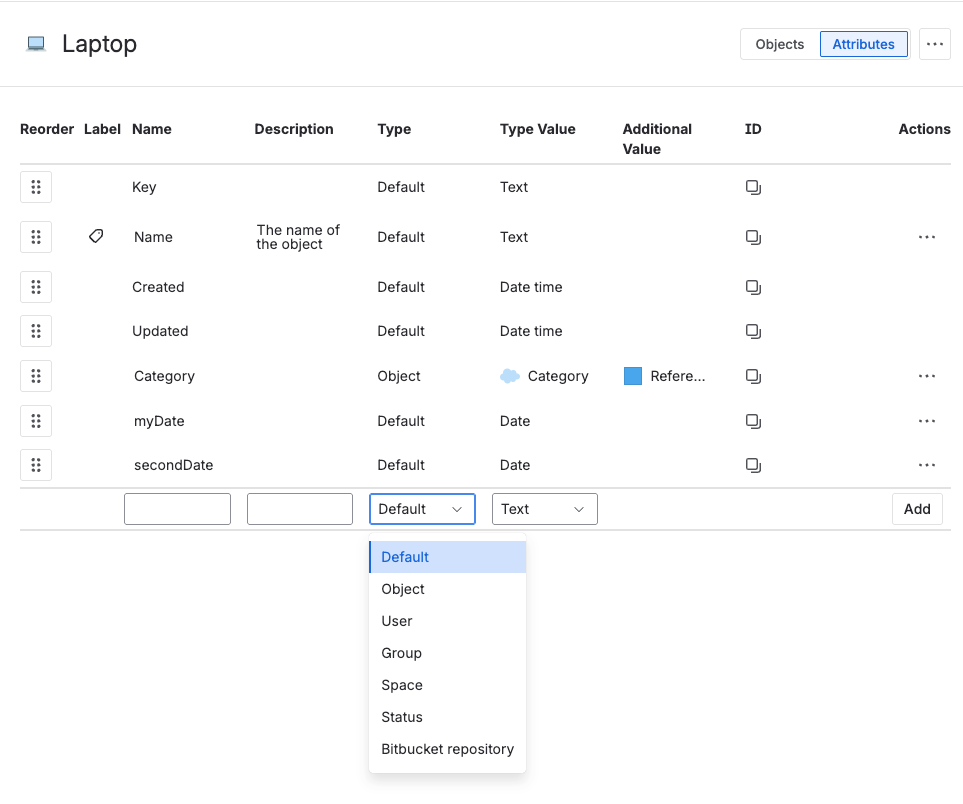963x804 pixels.
Task: Open actions menu for Category attribute
Action: [927, 376]
